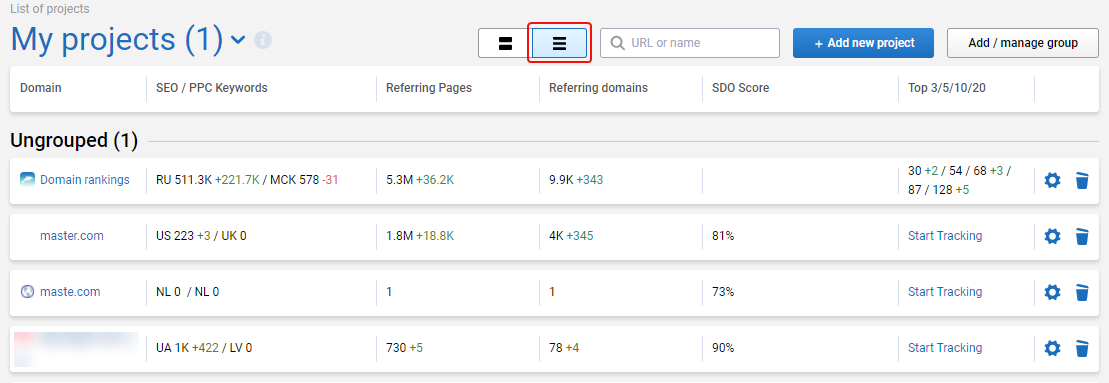Screen dimensions: 1109x383
Task: Click trash icon in the UA 1K row
Action: [1081, 348]
